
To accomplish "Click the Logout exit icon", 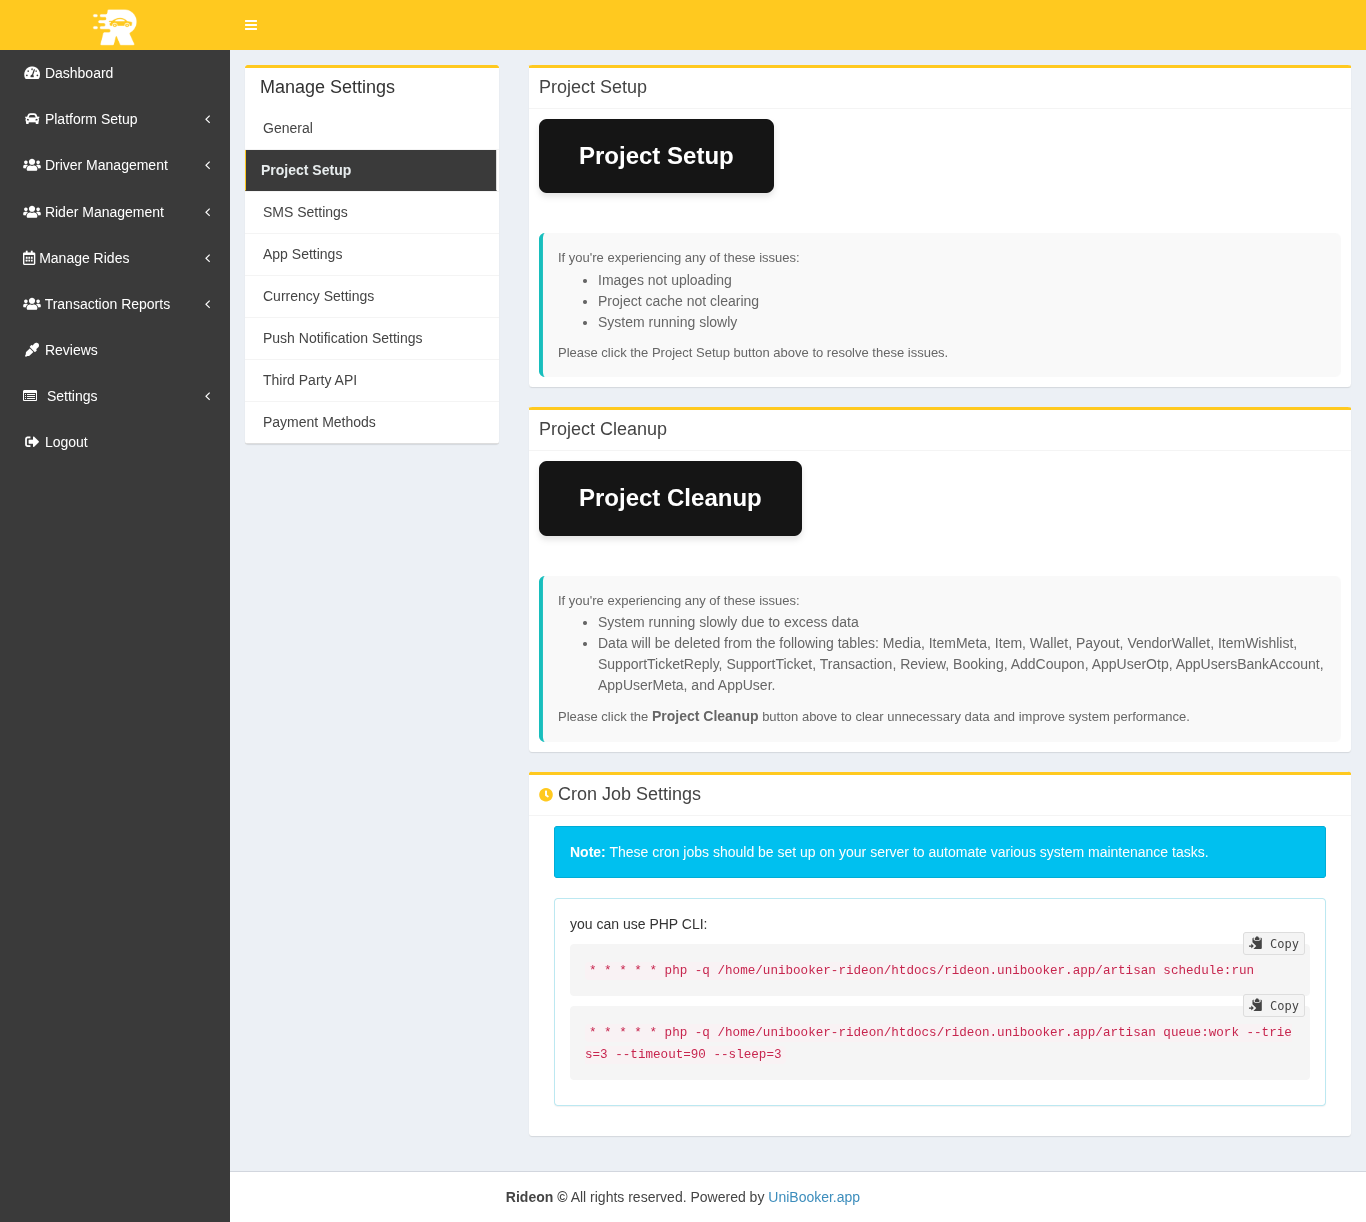I will tap(32, 442).
